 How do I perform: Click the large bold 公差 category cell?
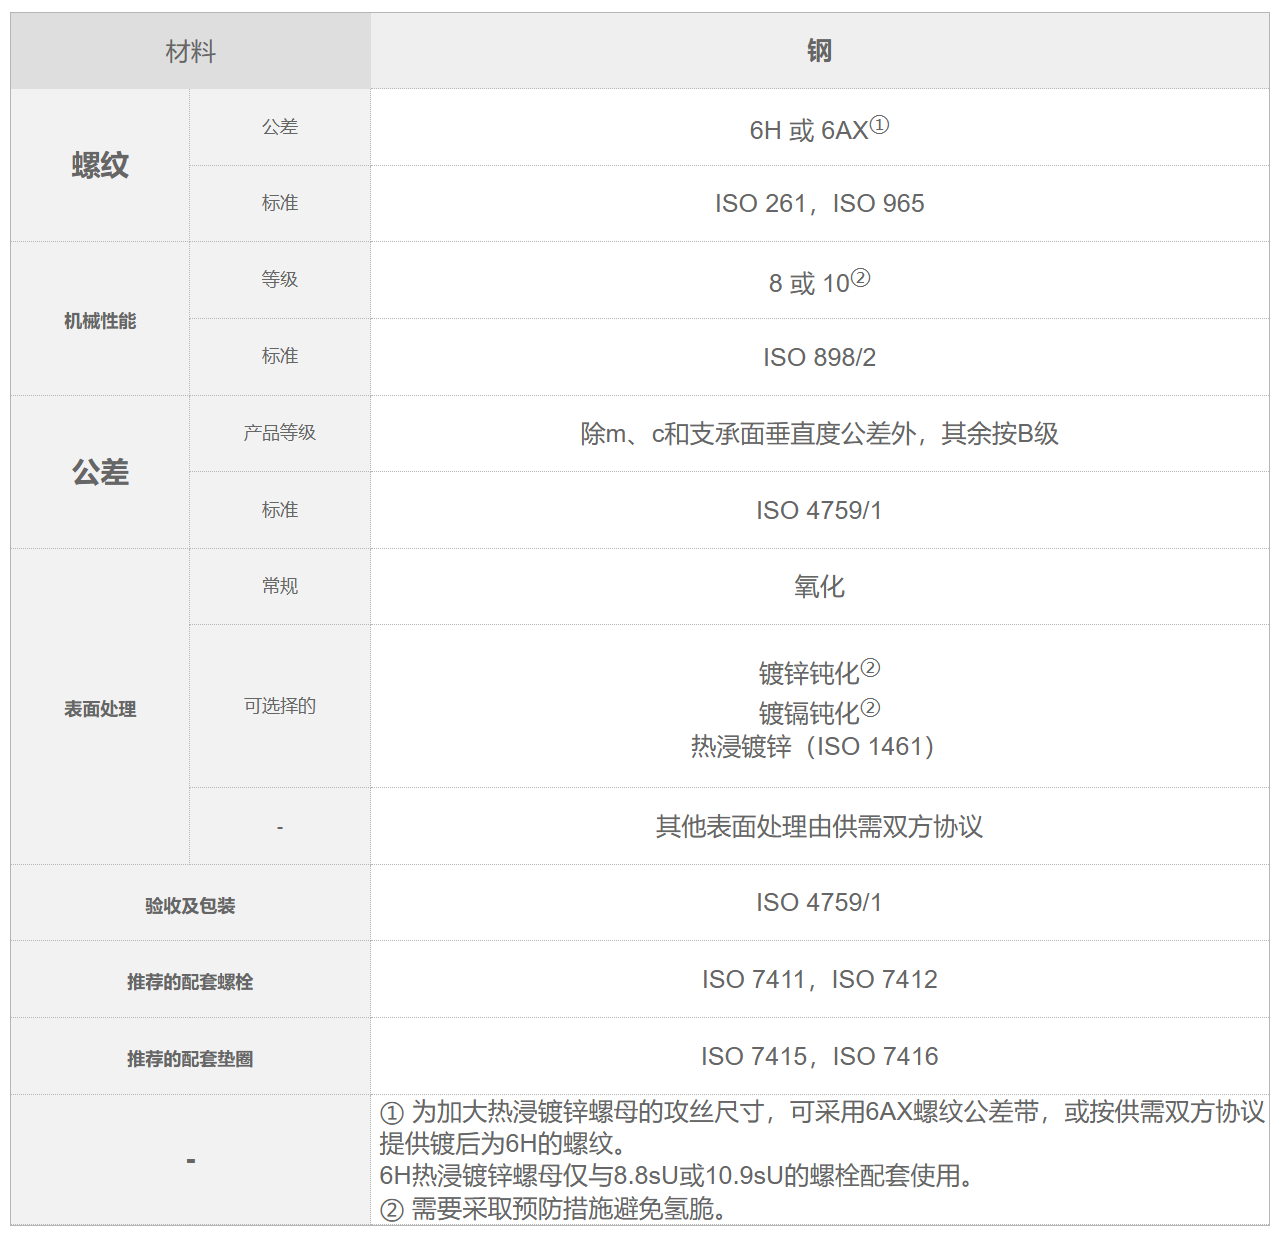click(x=100, y=472)
